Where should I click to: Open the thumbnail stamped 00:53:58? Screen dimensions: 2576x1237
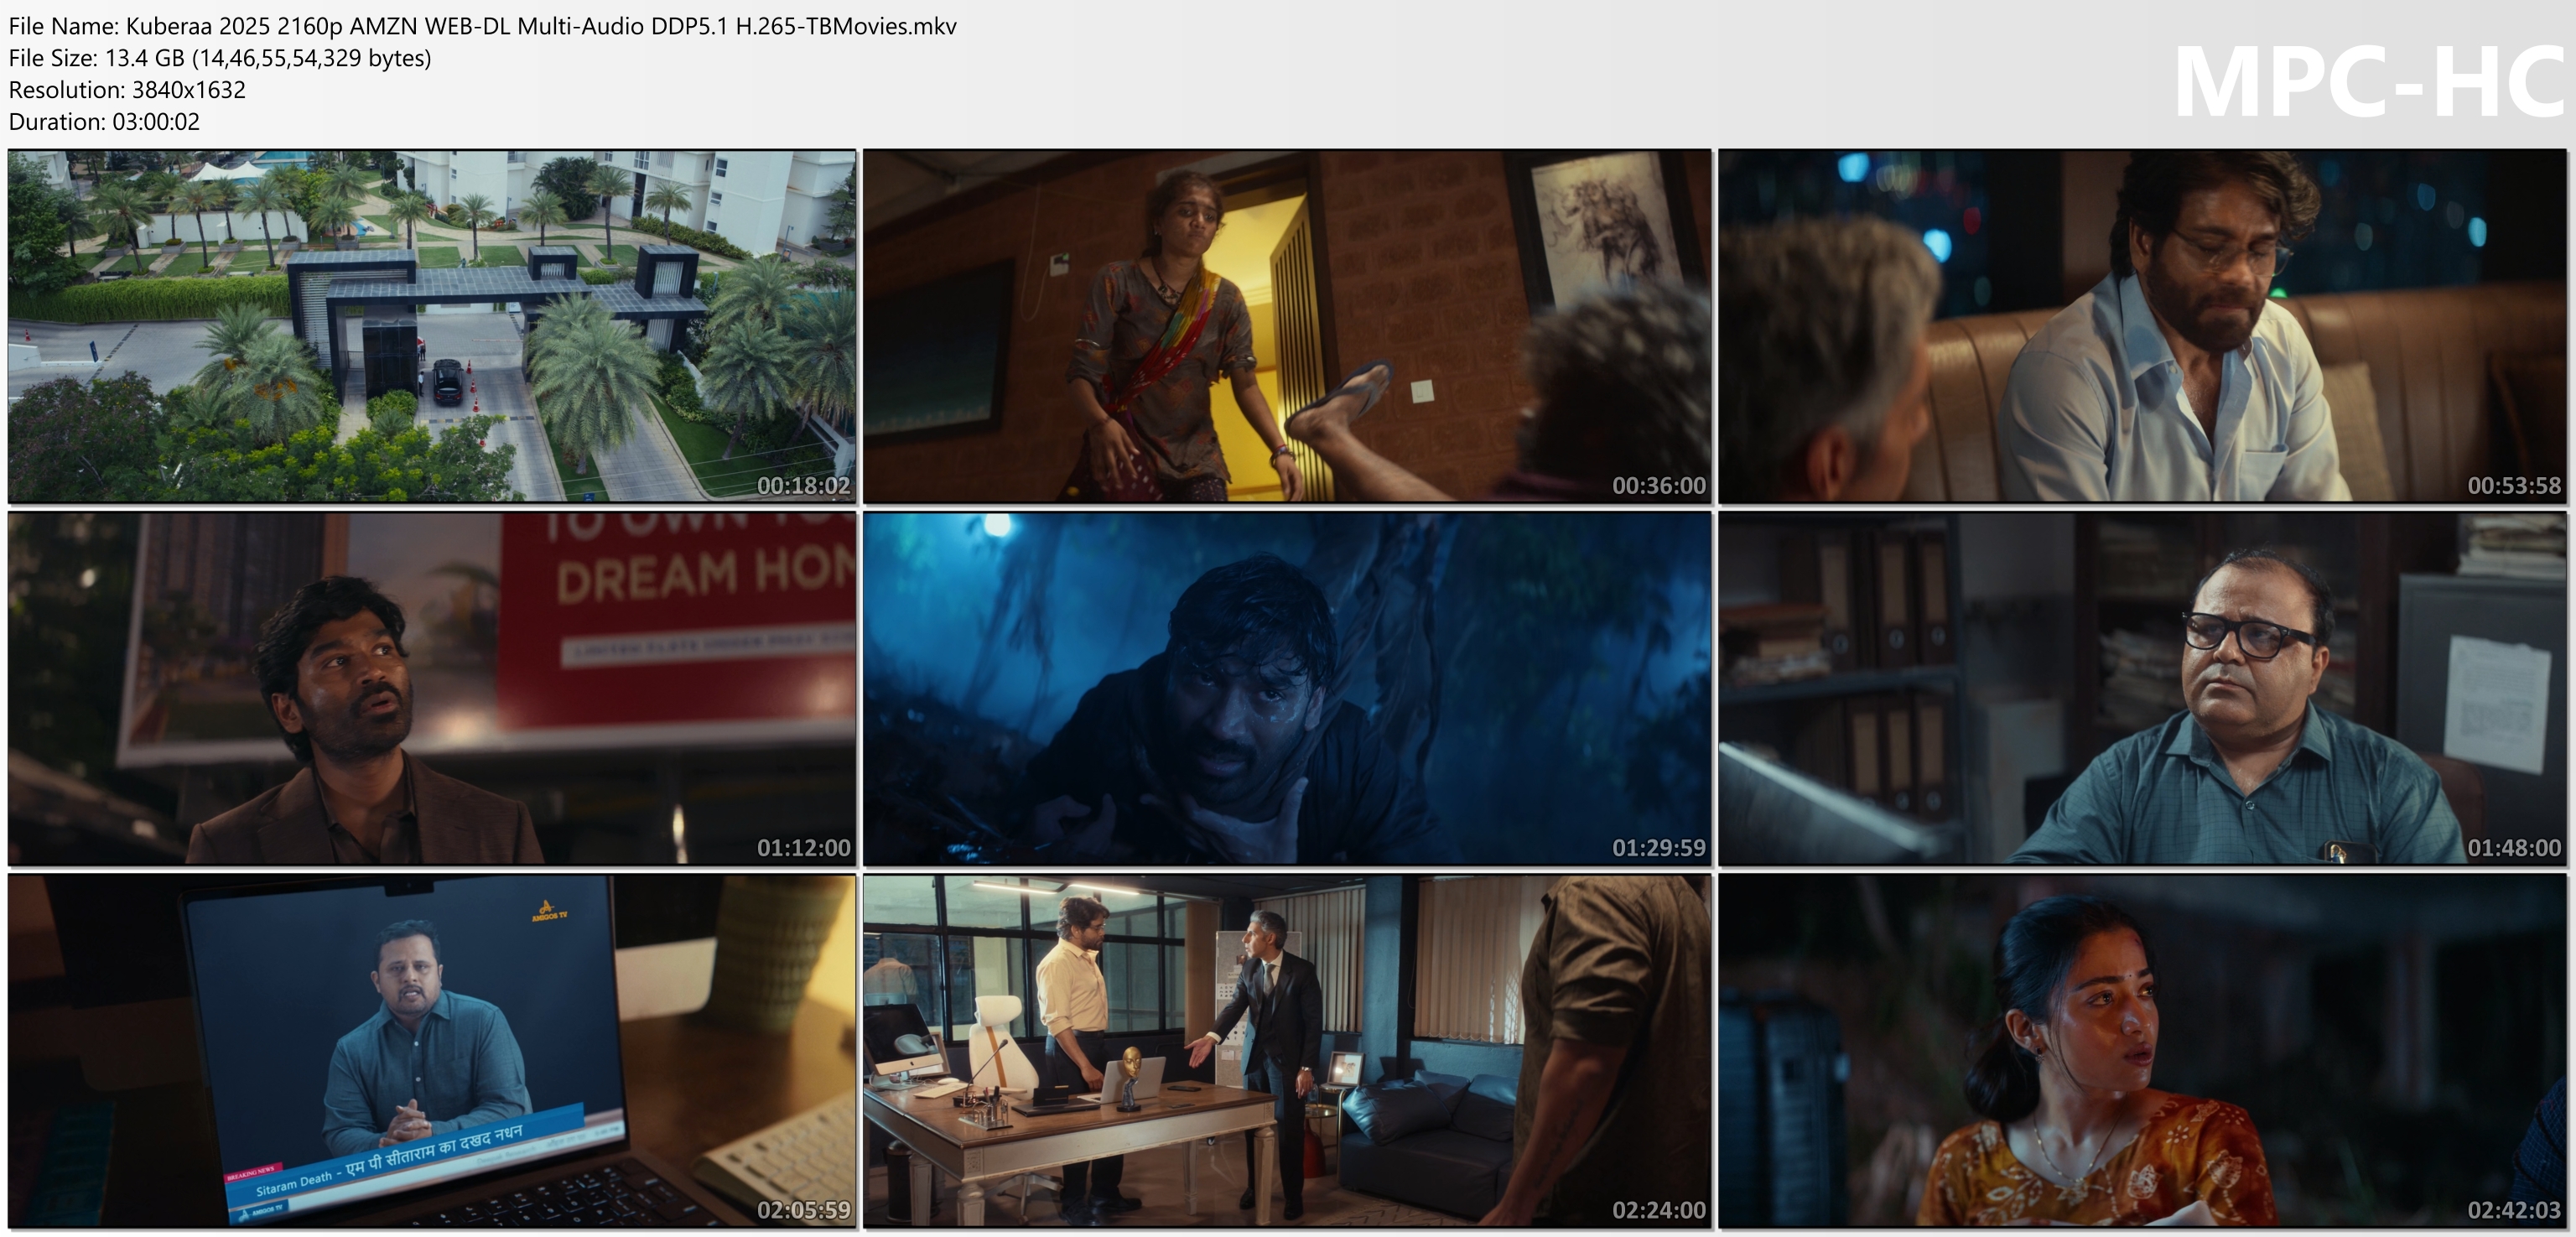point(2142,326)
